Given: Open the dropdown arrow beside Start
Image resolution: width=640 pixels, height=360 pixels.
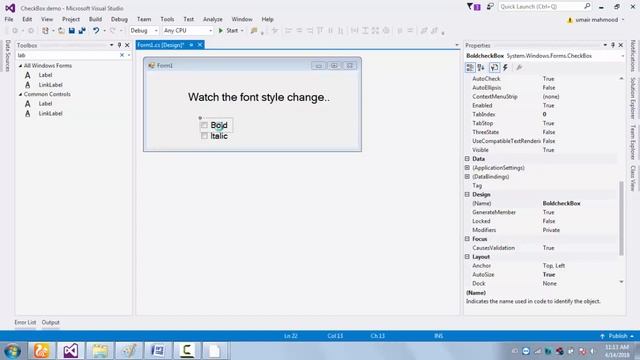Looking at the screenshot, I should (x=242, y=31).
